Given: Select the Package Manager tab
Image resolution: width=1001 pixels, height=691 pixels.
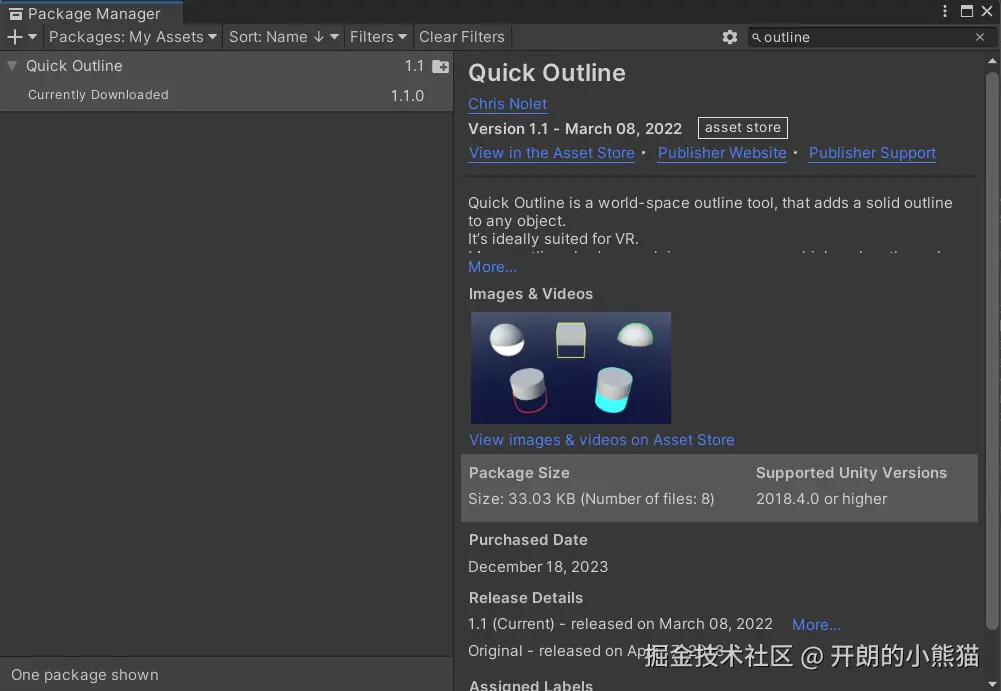Looking at the screenshot, I should [x=91, y=13].
